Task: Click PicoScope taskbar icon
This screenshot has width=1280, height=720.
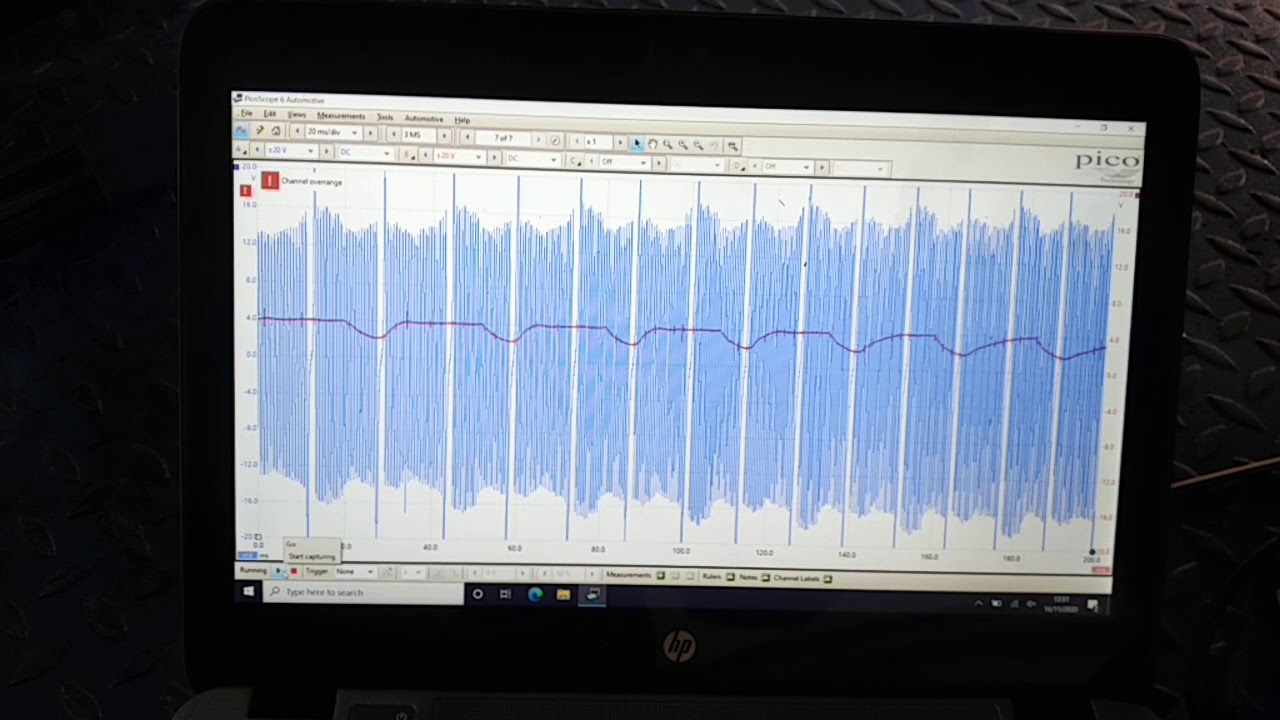Action: [x=593, y=595]
